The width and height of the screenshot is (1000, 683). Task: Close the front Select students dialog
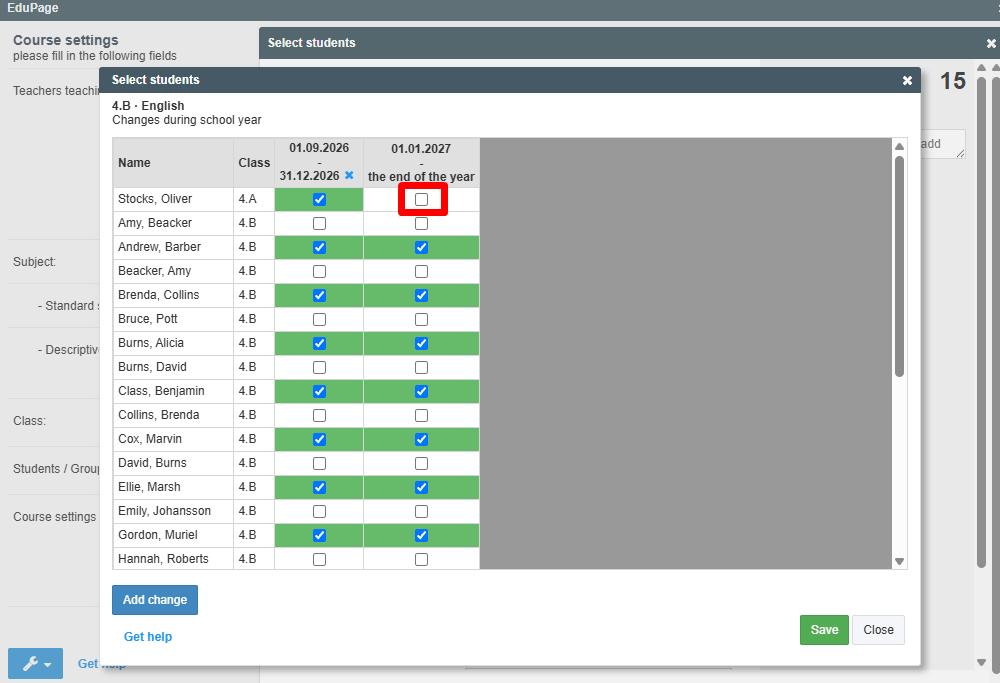(x=907, y=80)
